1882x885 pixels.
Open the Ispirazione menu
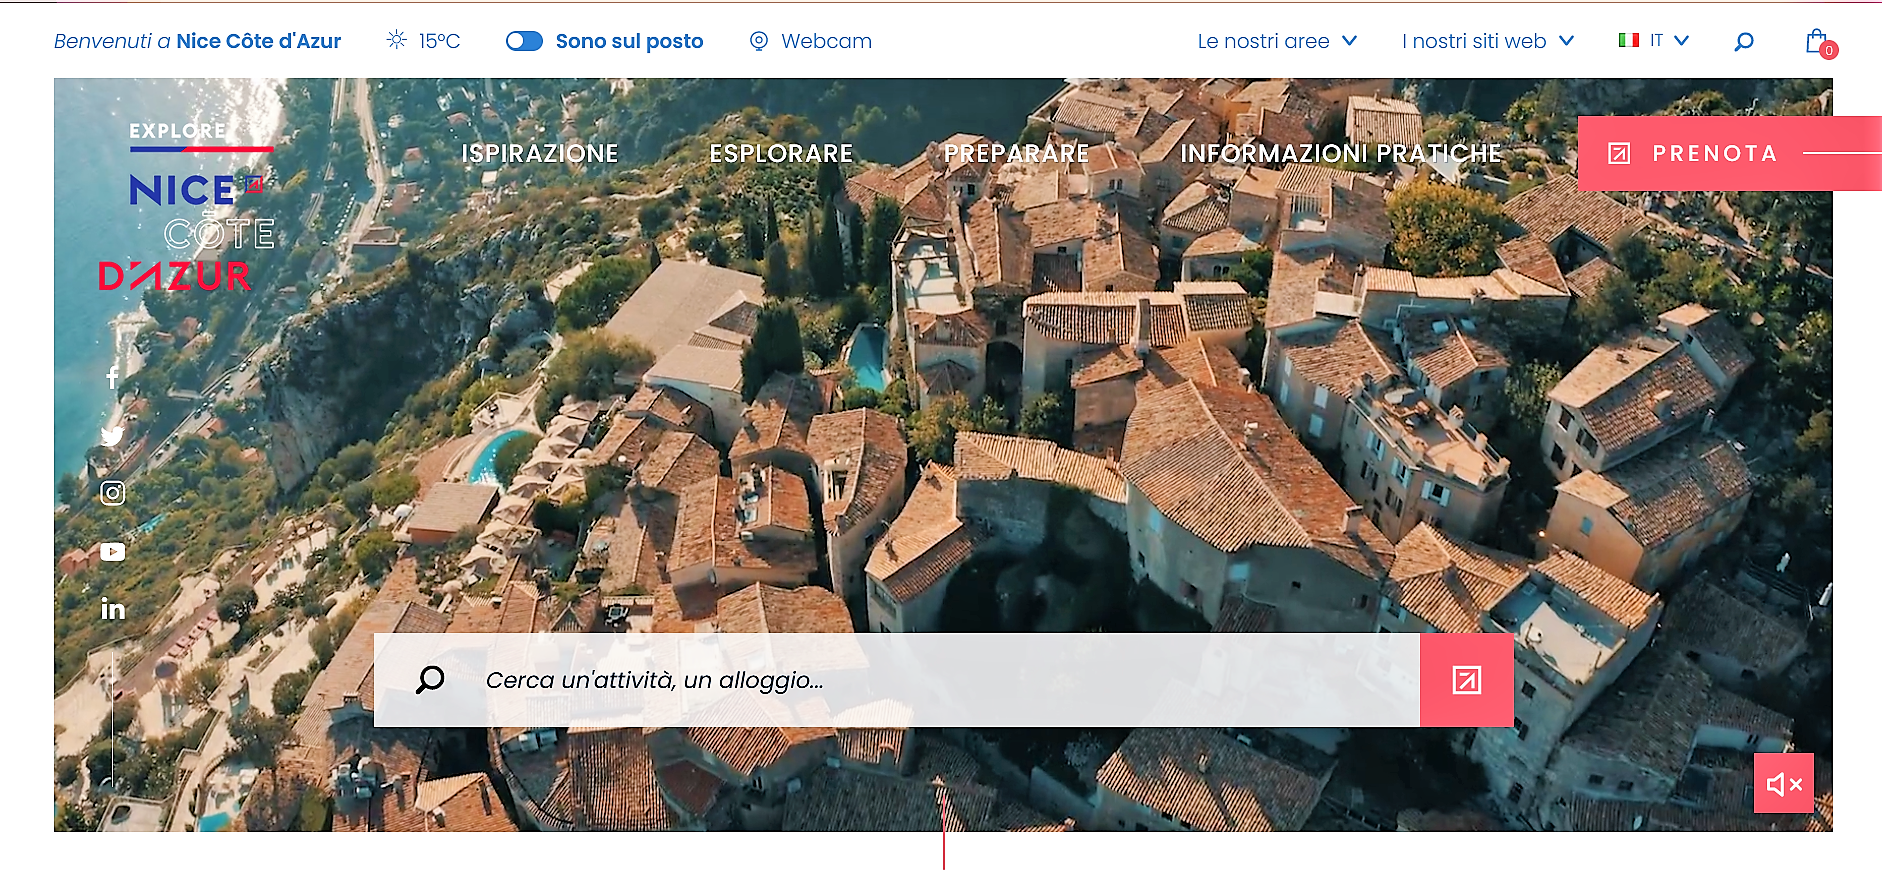click(540, 154)
